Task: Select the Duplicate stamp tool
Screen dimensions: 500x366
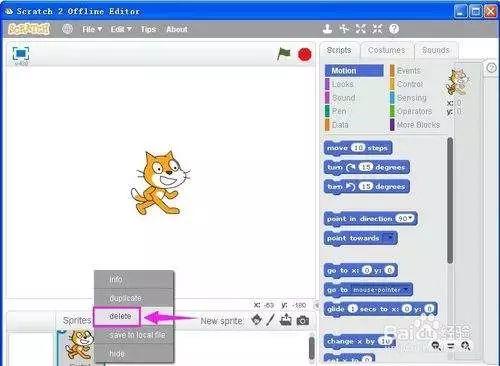Action: point(327,29)
